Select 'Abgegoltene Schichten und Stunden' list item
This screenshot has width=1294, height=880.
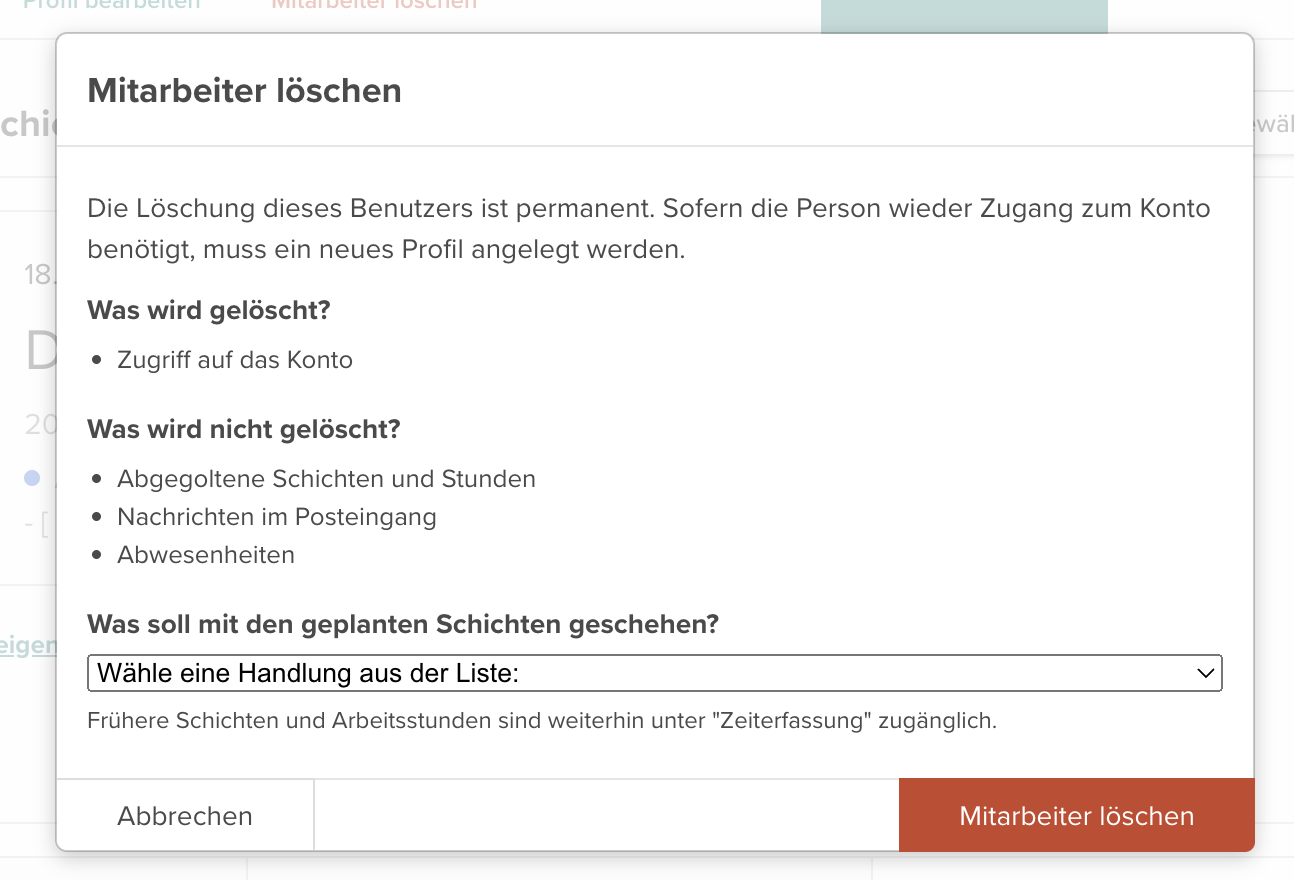[326, 479]
